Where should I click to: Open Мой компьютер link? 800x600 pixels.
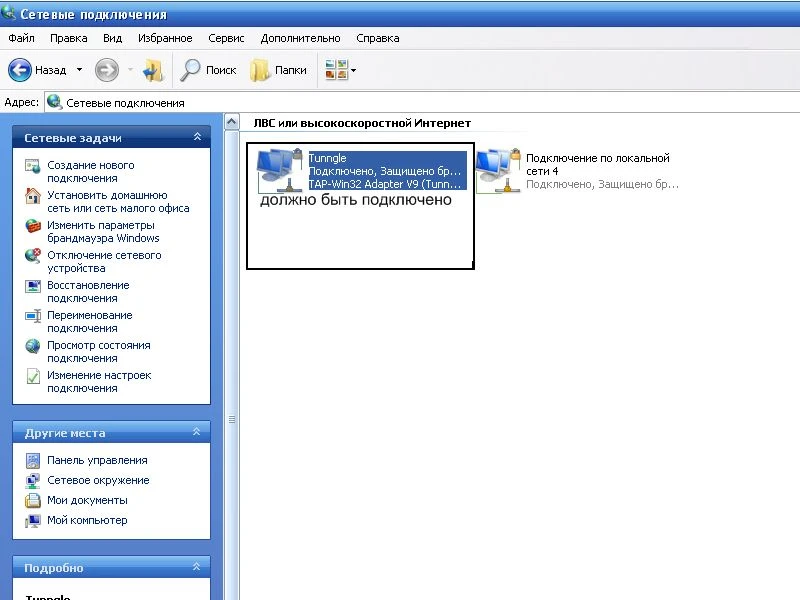pos(87,520)
